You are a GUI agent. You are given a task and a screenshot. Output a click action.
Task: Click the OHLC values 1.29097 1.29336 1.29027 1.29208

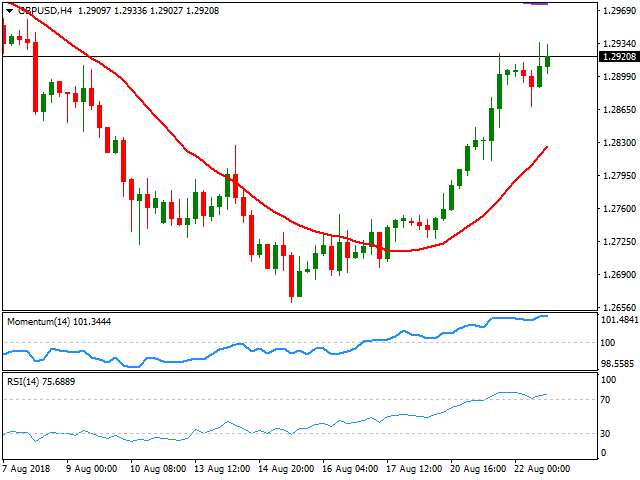coord(149,11)
